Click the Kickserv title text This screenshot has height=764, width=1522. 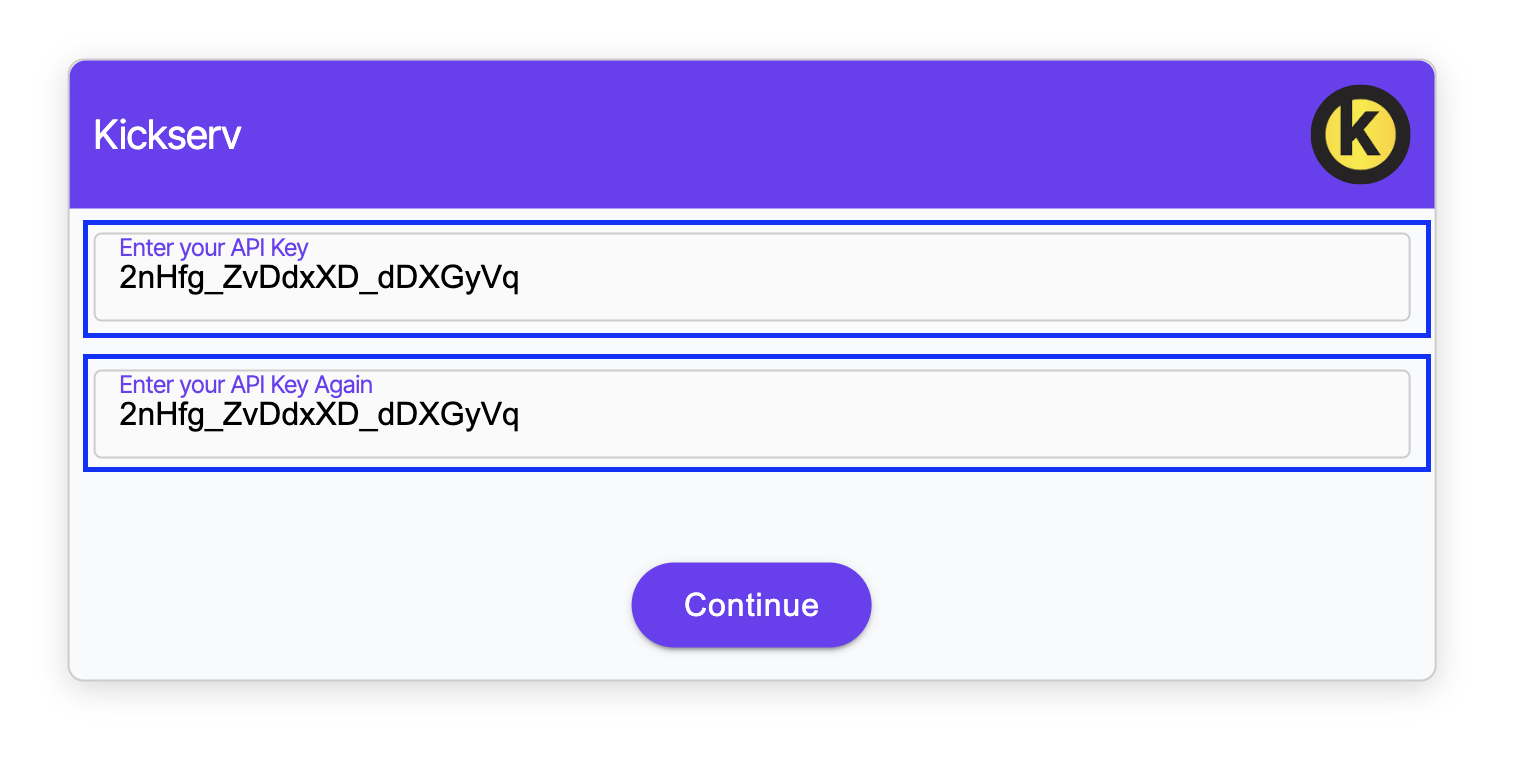tap(167, 135)
